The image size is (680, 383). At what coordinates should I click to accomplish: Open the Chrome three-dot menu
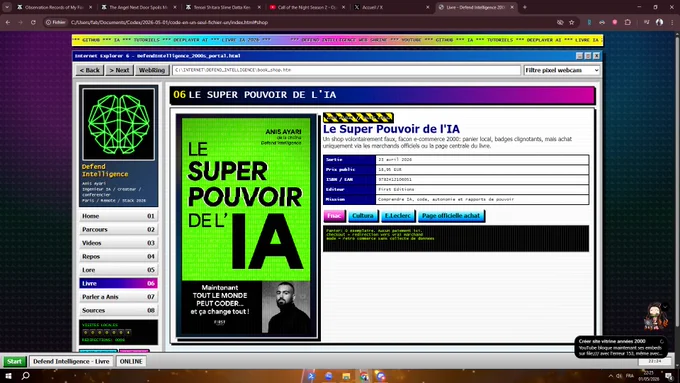coord(673,22)
